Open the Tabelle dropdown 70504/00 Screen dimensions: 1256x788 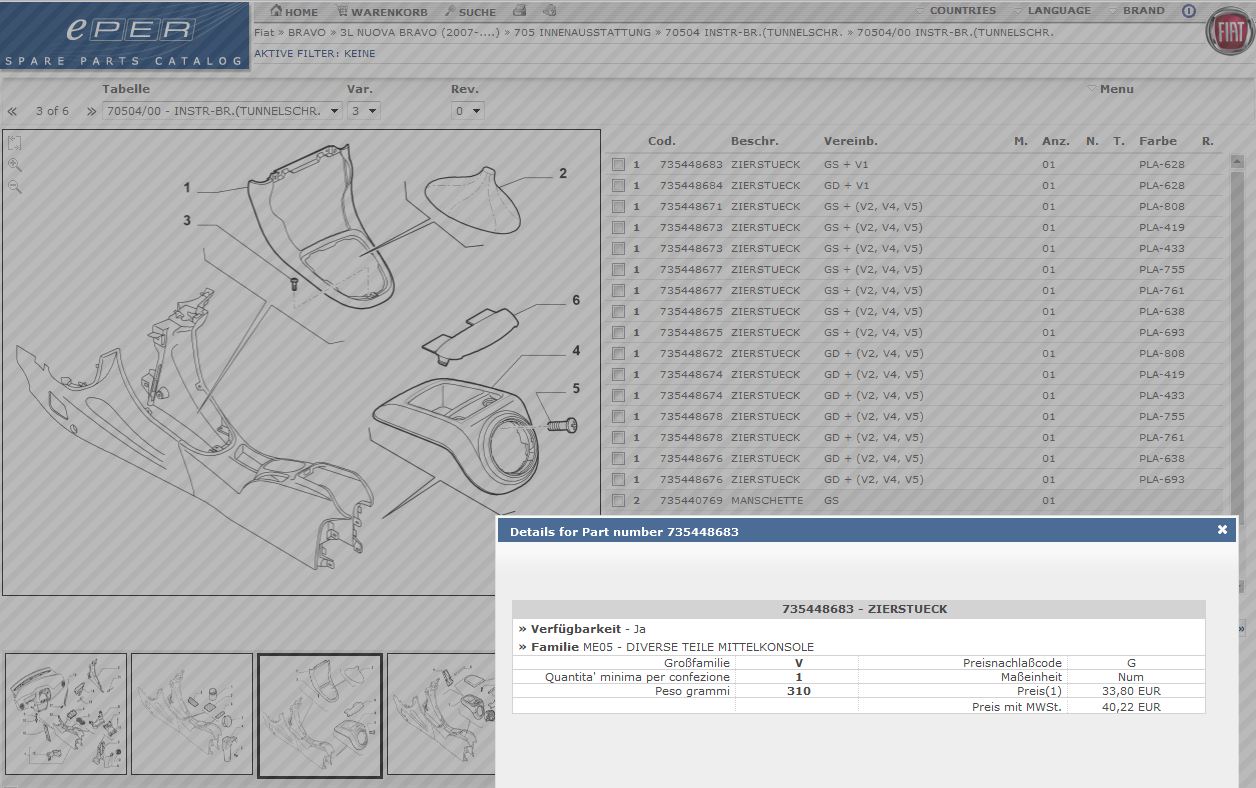click(221, 111)
